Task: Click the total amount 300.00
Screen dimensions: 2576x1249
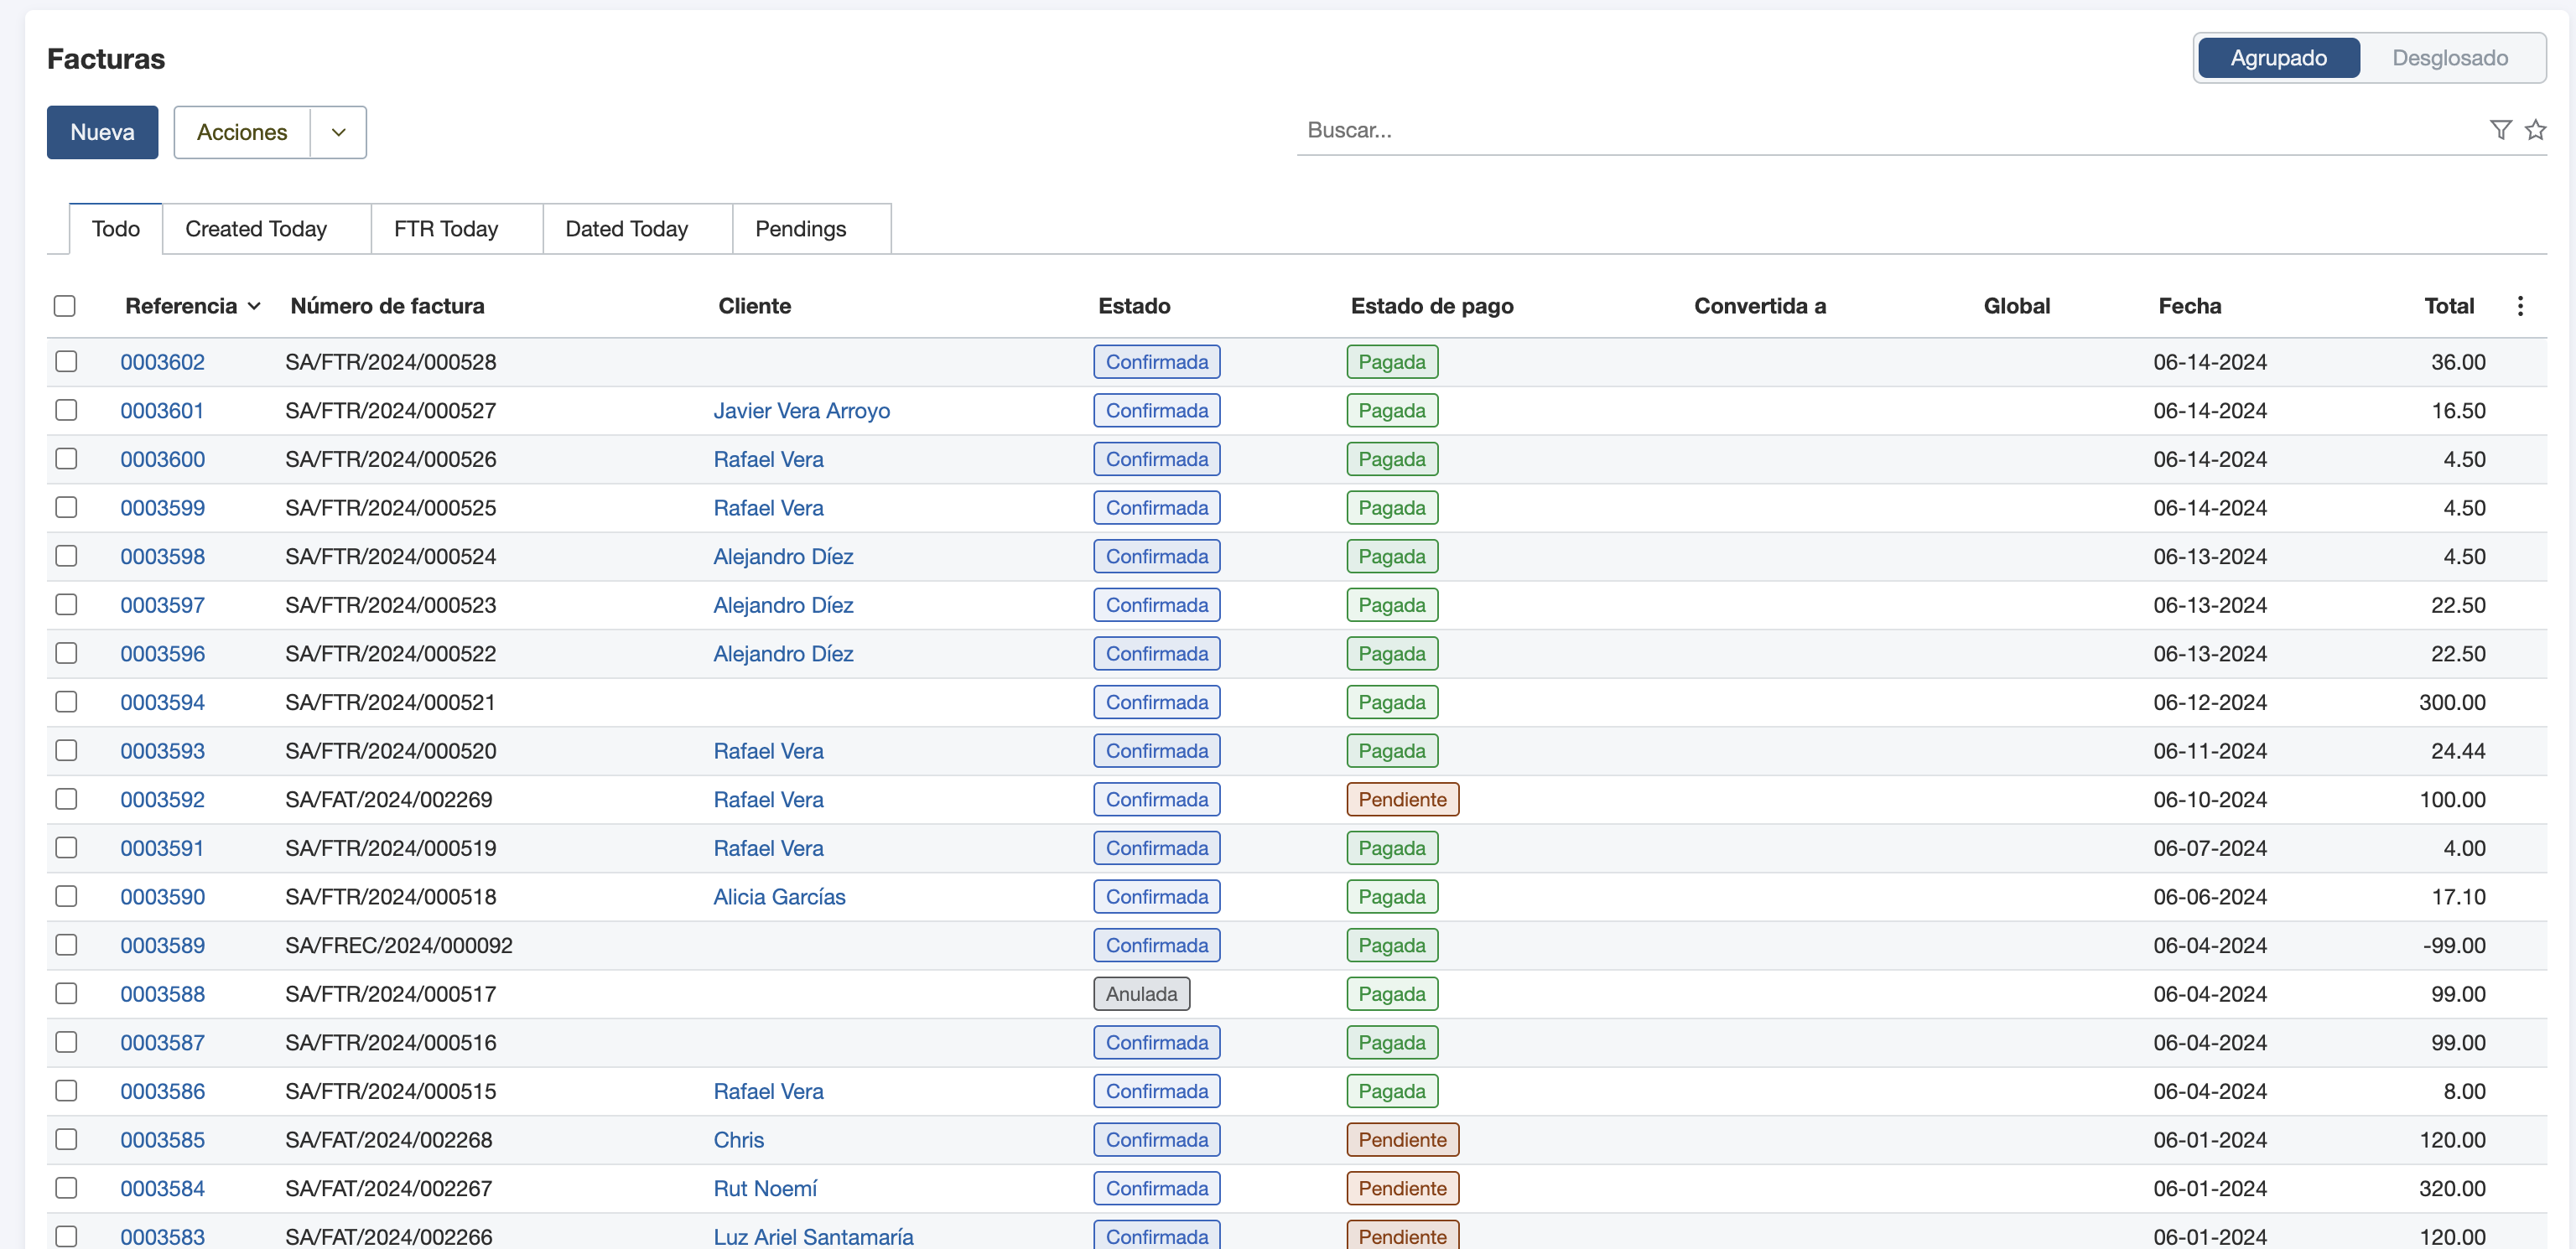Action: pos(2451,702)
